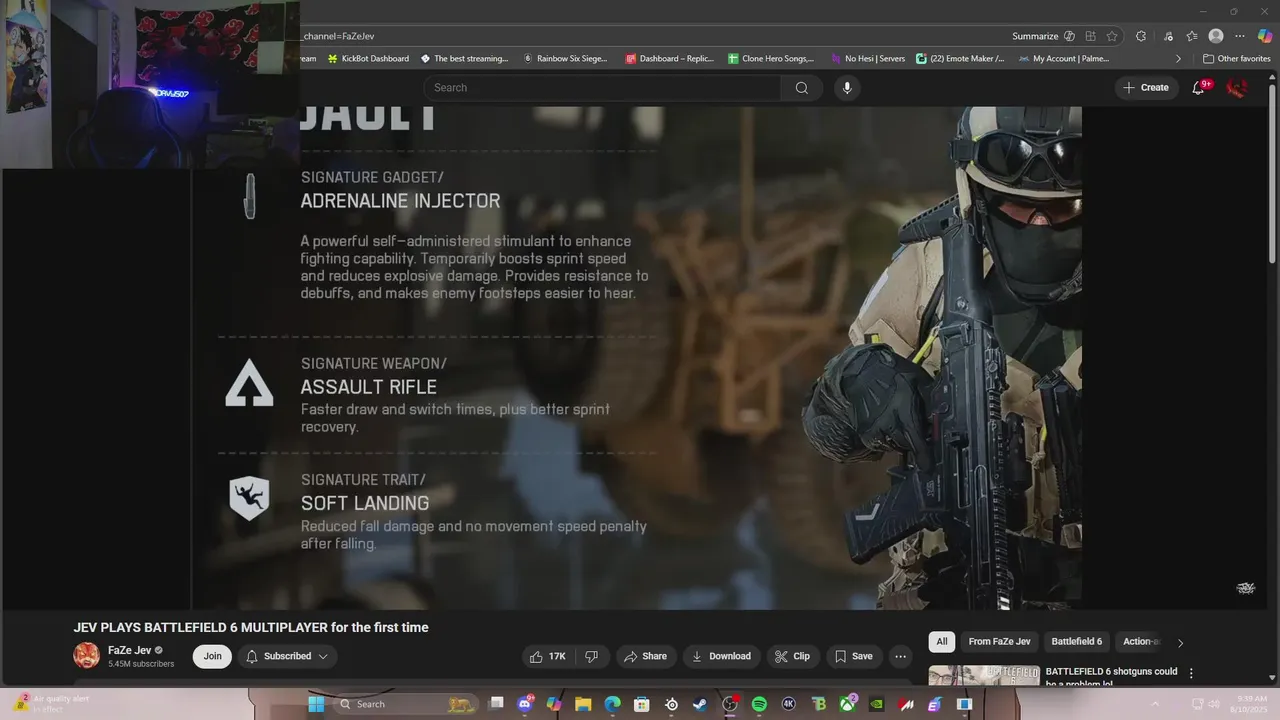The image size is (1280, 720).
Task: Open Copilot sidebar icon in Edge
Action: (x=1265, y=36)
